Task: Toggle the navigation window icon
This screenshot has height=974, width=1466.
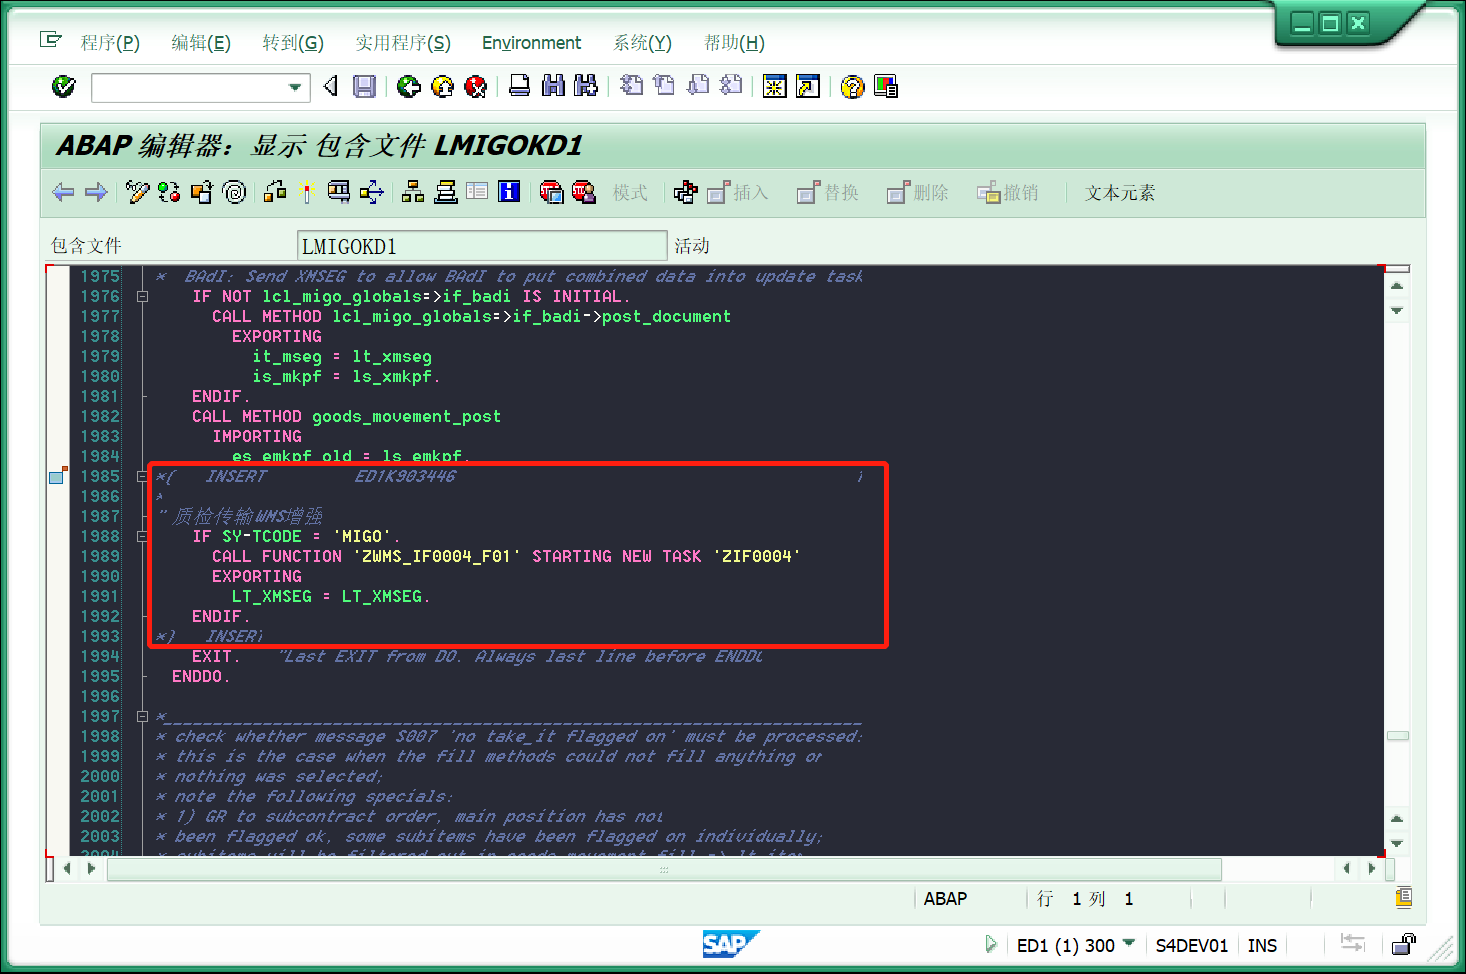Action: [x=445, y=192]
